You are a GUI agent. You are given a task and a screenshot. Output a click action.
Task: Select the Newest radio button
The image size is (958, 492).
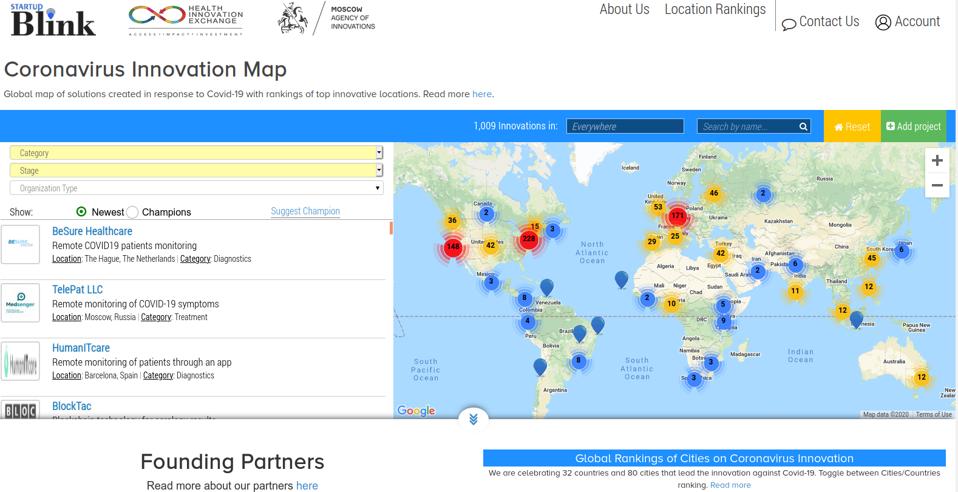[82, 212]
